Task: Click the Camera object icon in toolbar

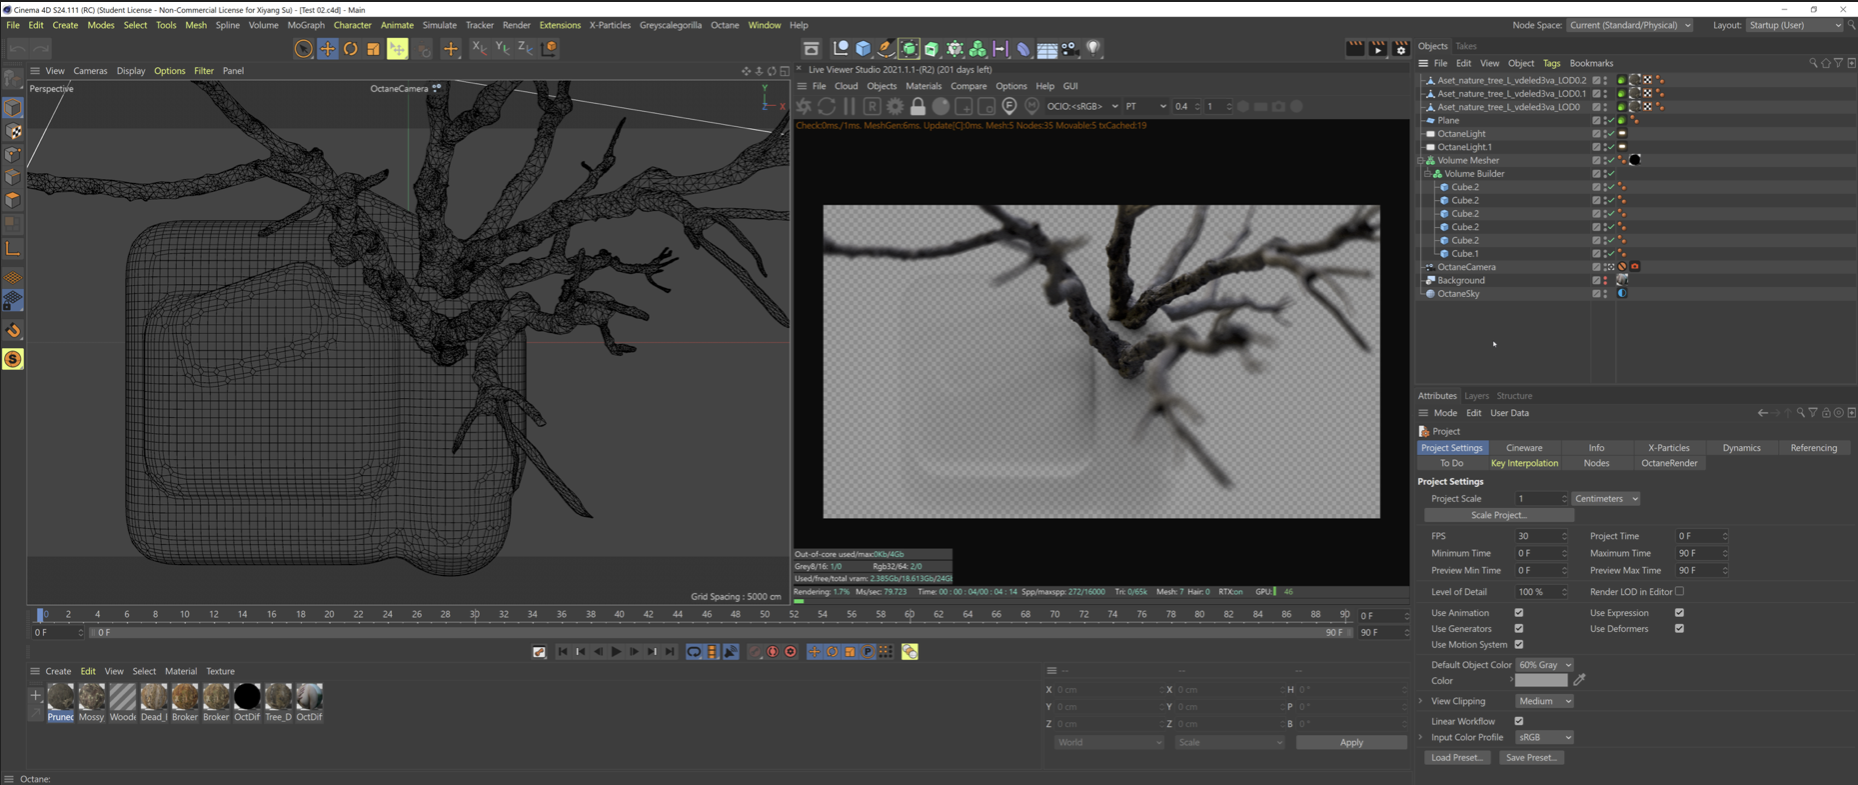Action: coord(1070,48)
